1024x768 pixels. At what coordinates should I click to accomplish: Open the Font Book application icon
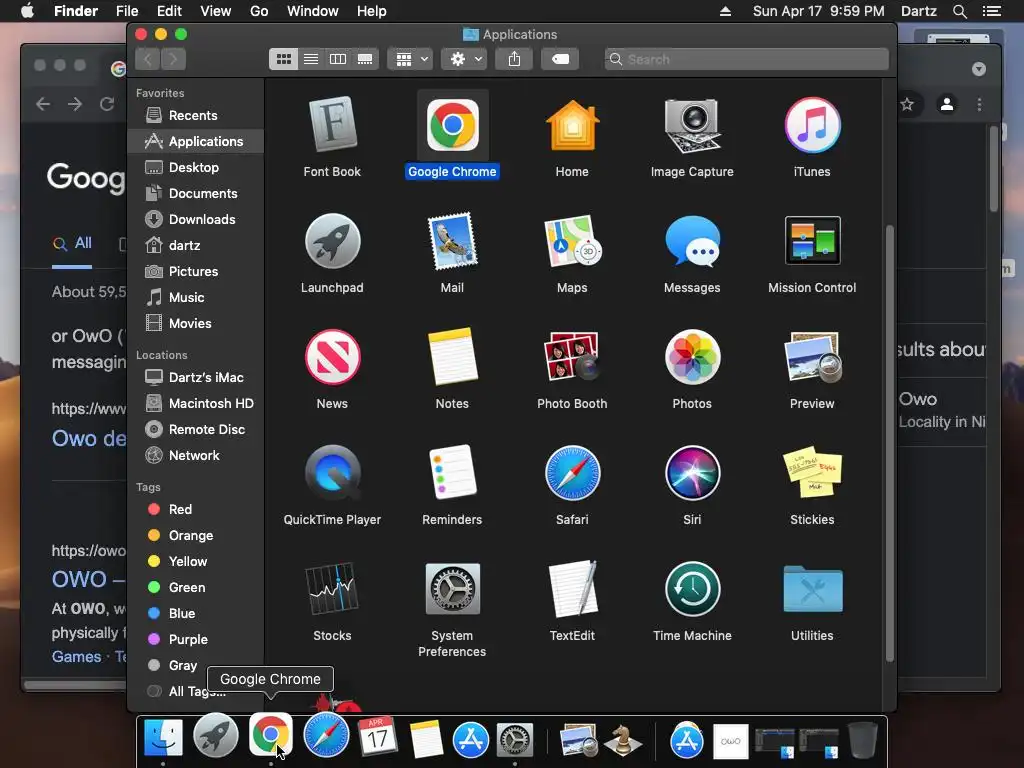(x=332, y=124)
